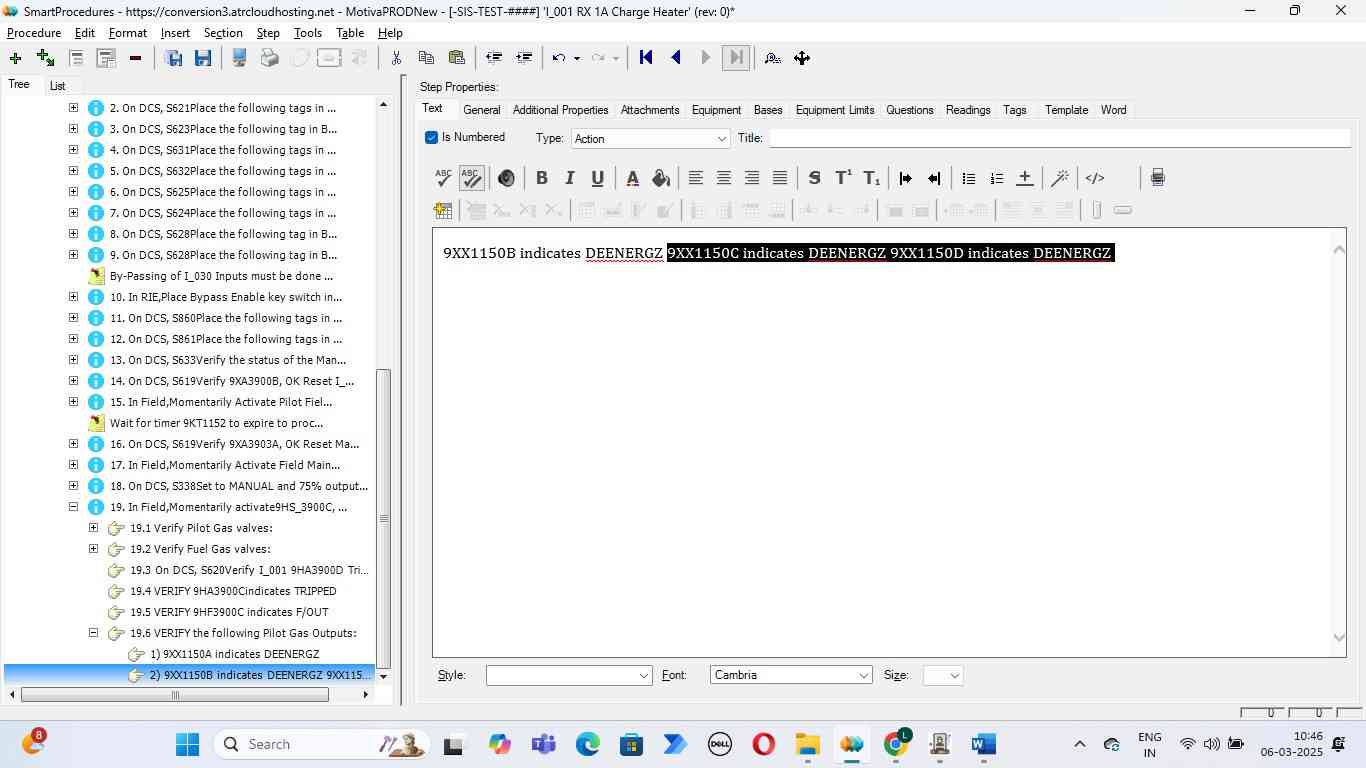The height and width of the screenshot is (768, 1366).
Task: Click the Windows Start button
Action: (x=187, y=744)
